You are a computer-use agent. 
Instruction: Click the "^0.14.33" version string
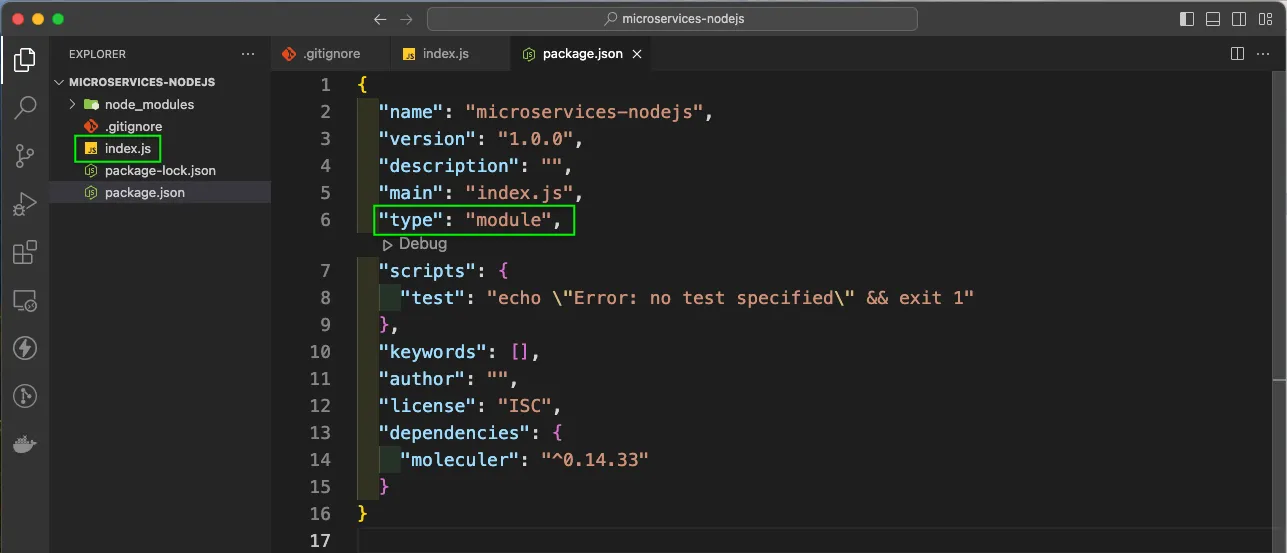(595, 460)
